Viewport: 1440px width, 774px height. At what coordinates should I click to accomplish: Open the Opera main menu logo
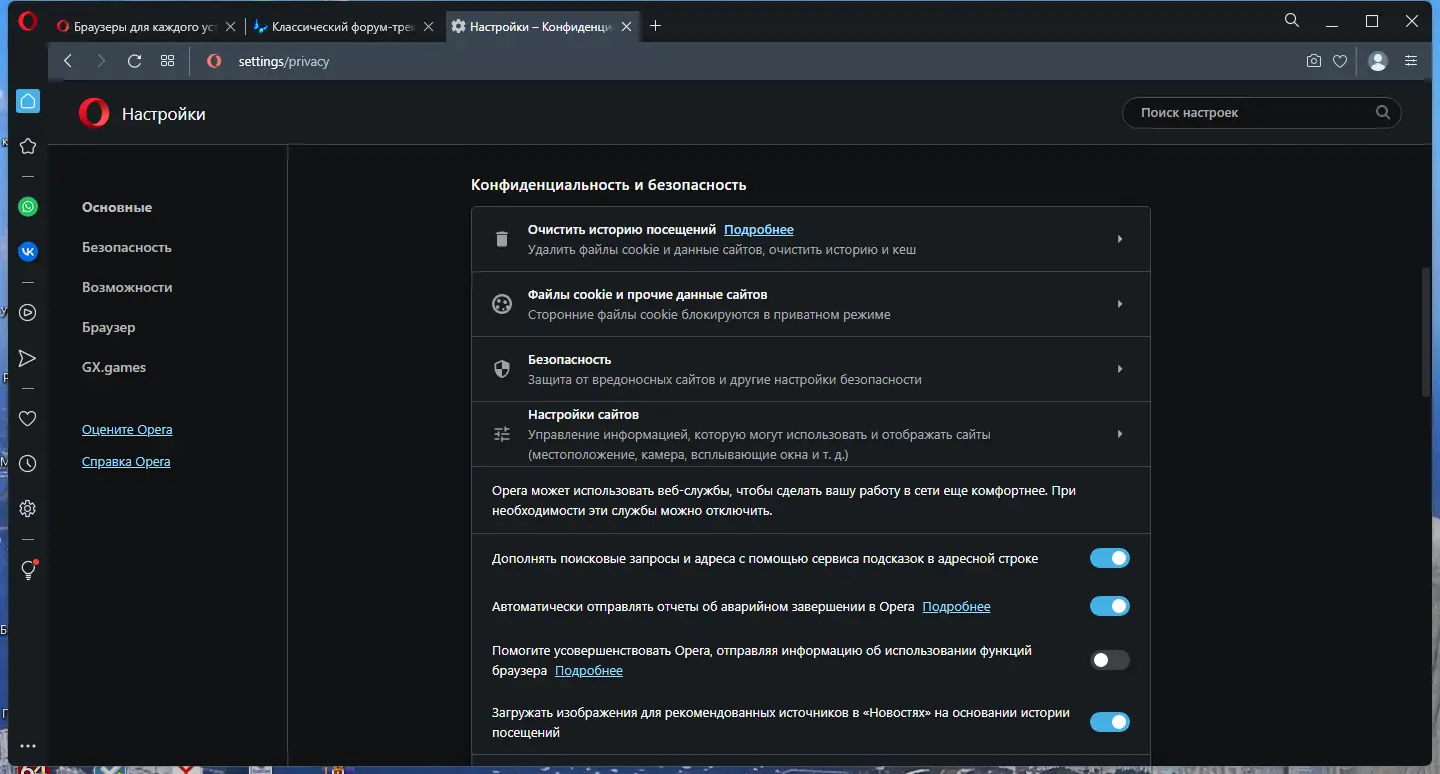[27, 21]
